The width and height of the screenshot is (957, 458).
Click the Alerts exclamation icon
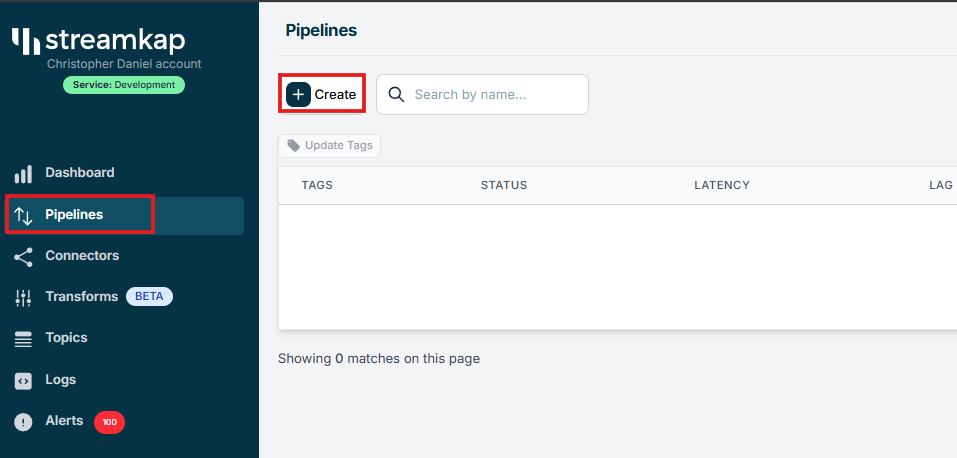[x=23, y=422]
